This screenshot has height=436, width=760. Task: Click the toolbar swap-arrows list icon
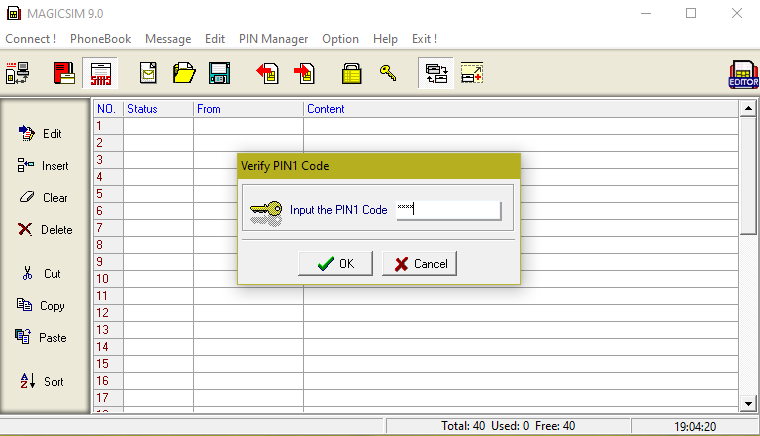tap(436, 73)
